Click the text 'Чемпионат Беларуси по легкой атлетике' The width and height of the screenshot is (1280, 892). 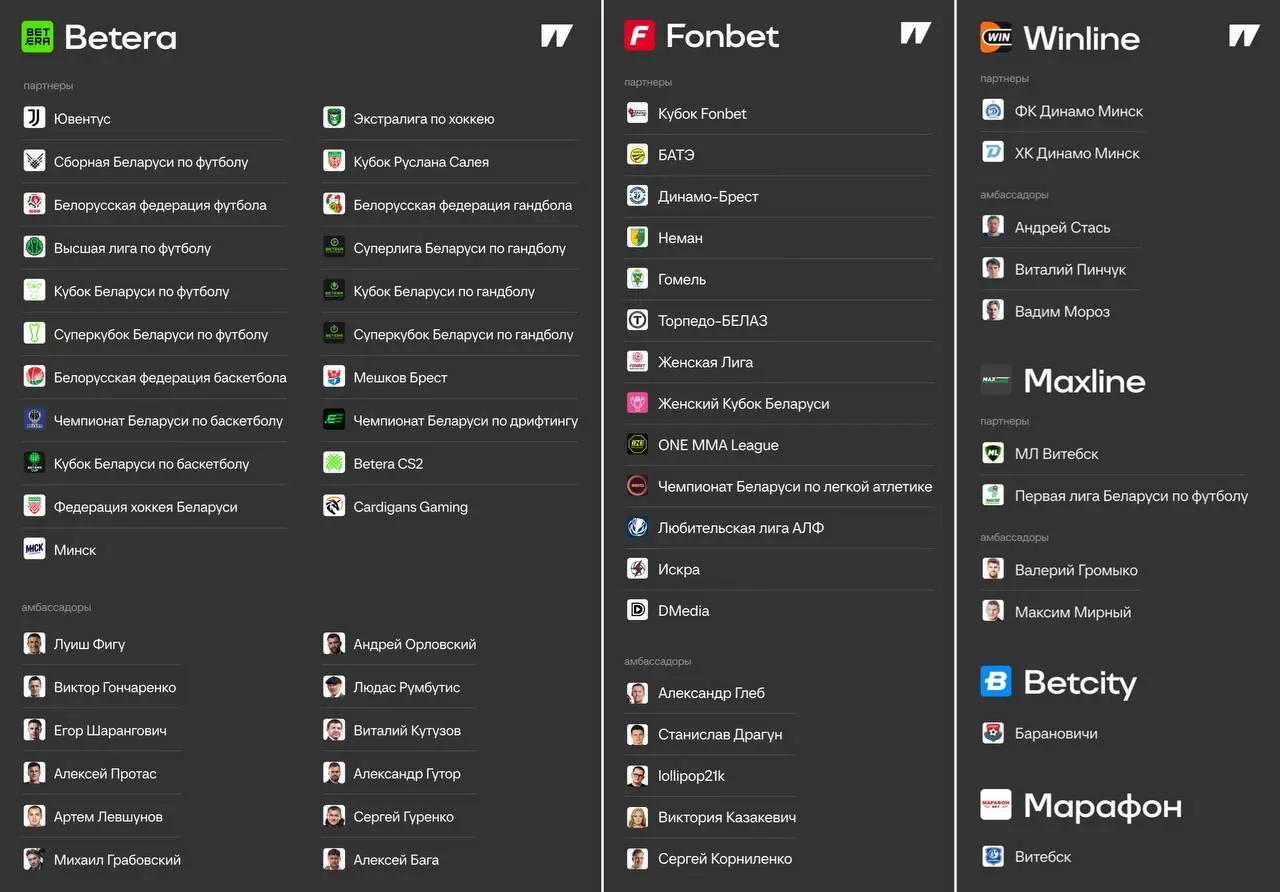[x=795, y=486]
